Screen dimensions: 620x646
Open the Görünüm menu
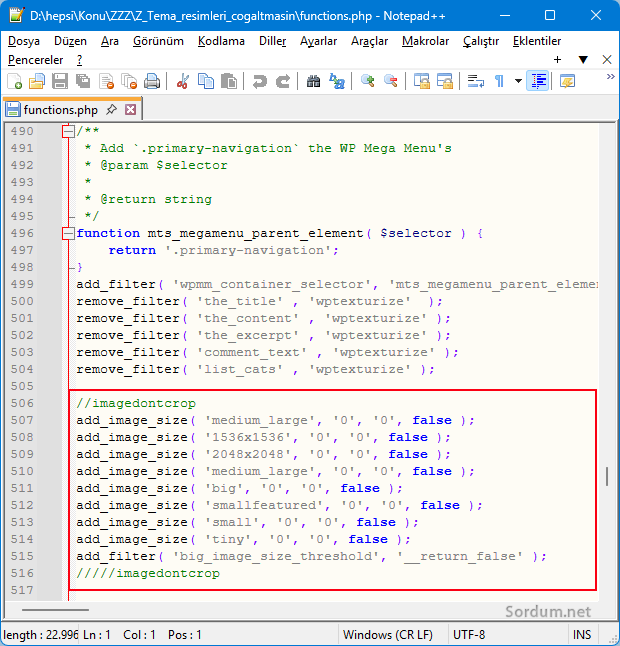point(158,41)
